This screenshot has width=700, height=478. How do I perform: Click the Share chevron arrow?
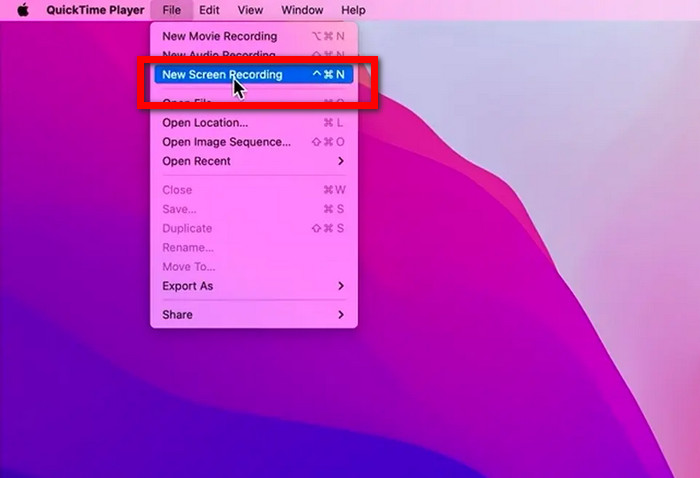[341, 315]
